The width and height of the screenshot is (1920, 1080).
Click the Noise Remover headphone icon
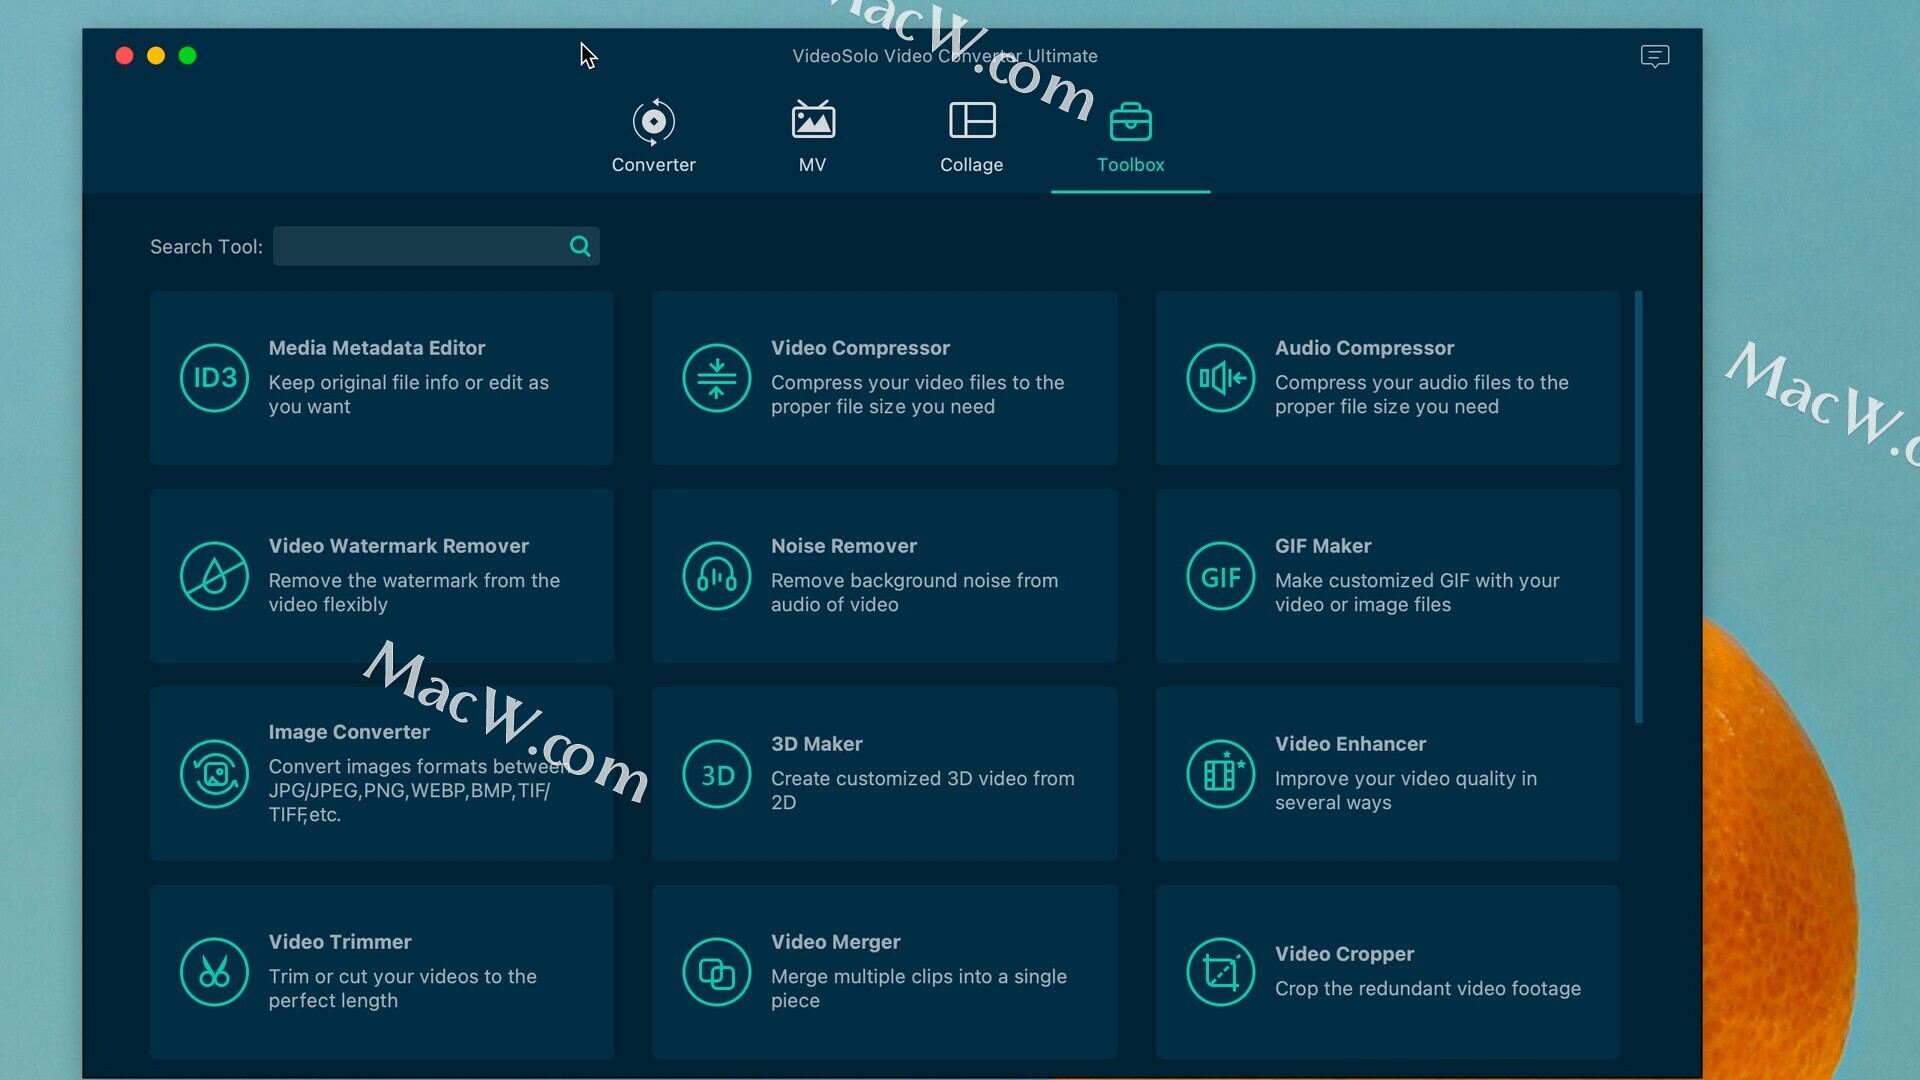point(716,576)
